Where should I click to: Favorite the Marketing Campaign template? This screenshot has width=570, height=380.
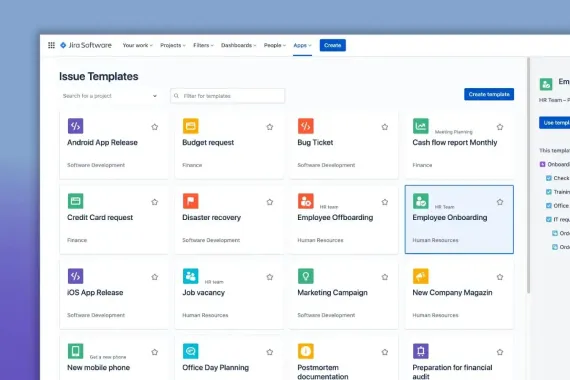(x=385, y=277)
